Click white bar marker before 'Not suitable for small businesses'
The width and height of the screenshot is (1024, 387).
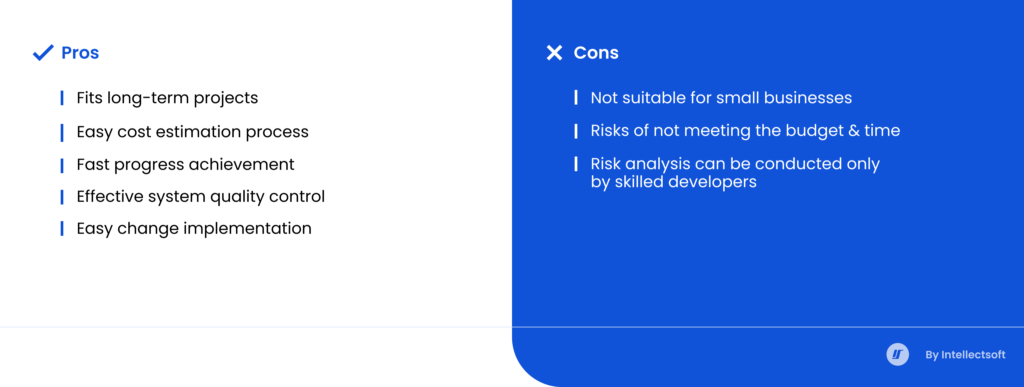(576, 98)
